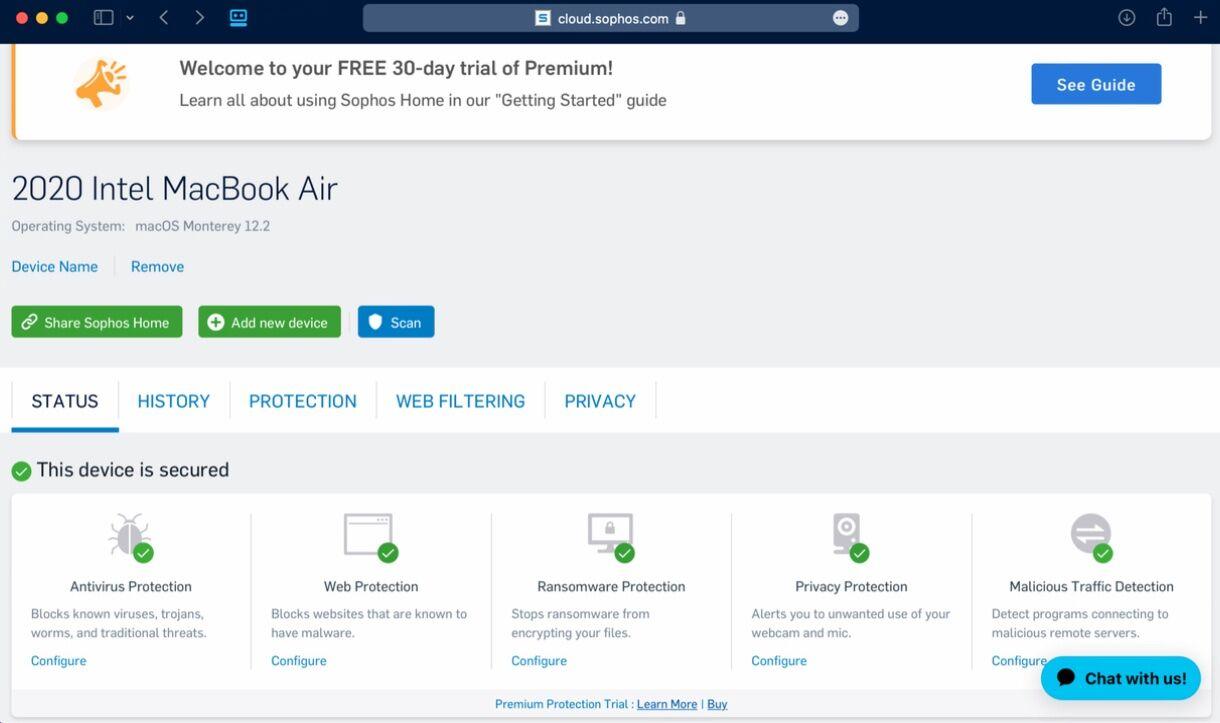Screen dimensions: 1220x723
Task: Open the Chat with us! widget
Action: coord(1121,678)
